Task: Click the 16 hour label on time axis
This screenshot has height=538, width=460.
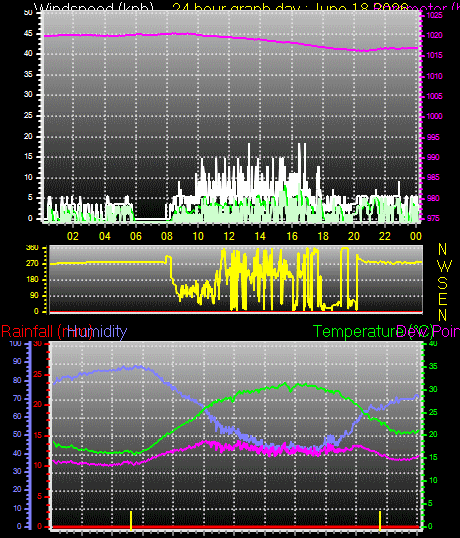Action: tap(292, 236)
